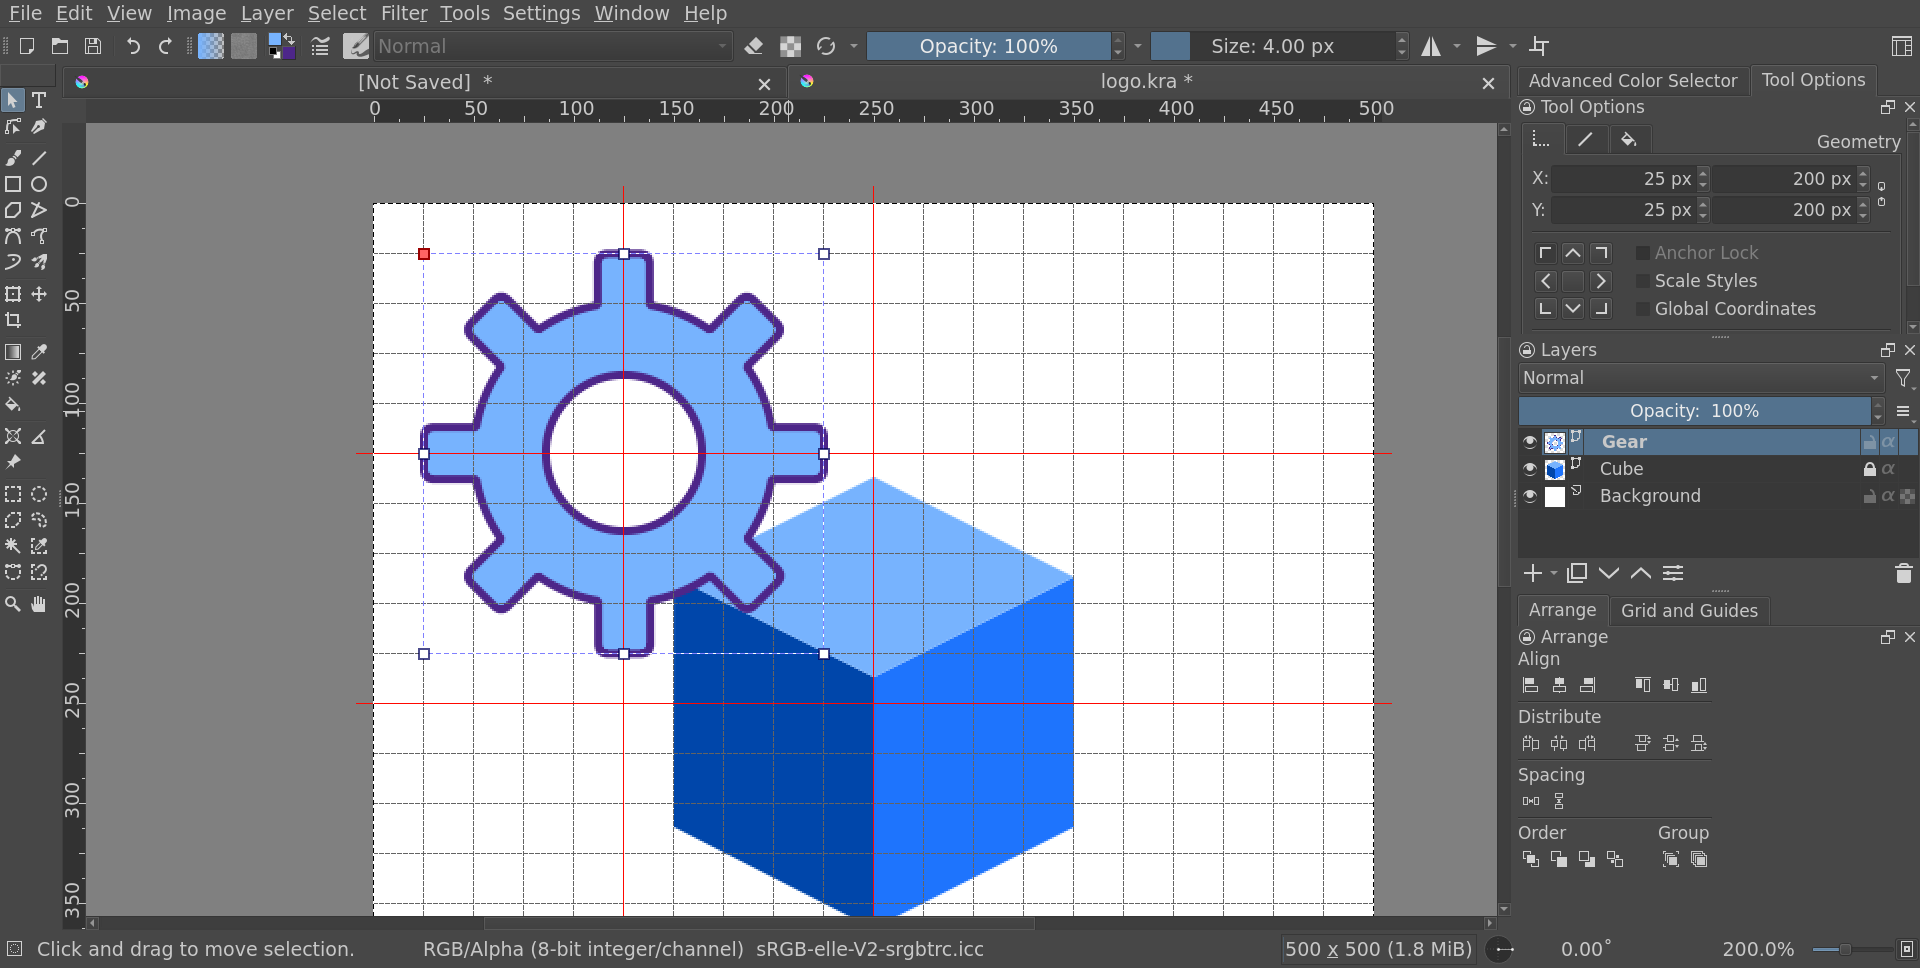Choose the Rectangle shape tool
This screenshot has width=1920, height=968.
(13, 184)
